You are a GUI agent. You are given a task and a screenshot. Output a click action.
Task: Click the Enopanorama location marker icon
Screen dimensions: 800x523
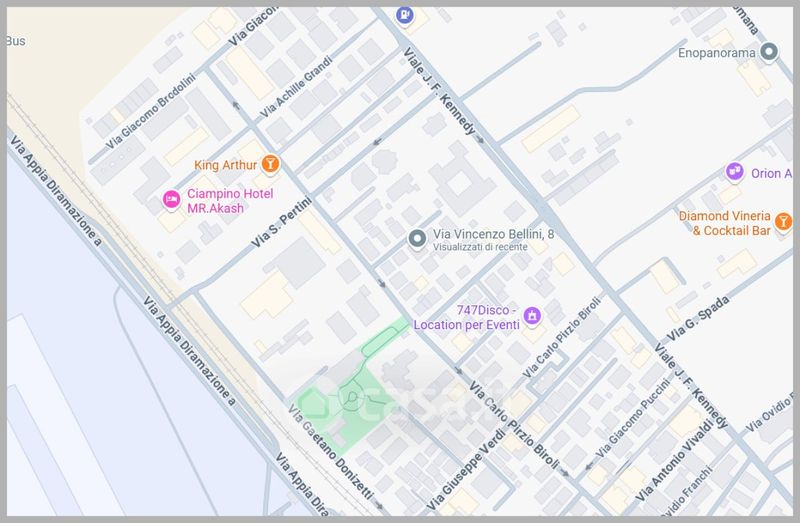point(769,52)
